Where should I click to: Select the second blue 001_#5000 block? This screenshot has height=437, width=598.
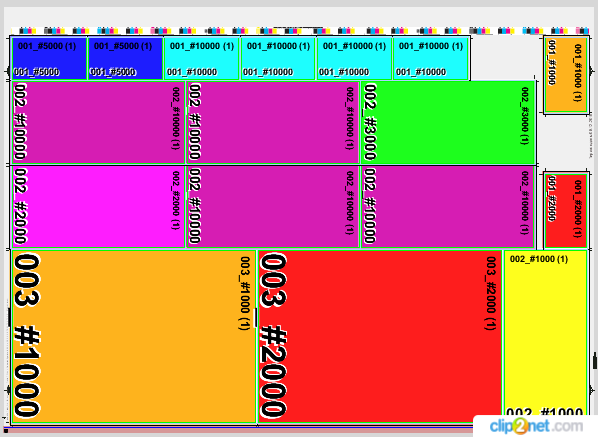click(125, 58)
